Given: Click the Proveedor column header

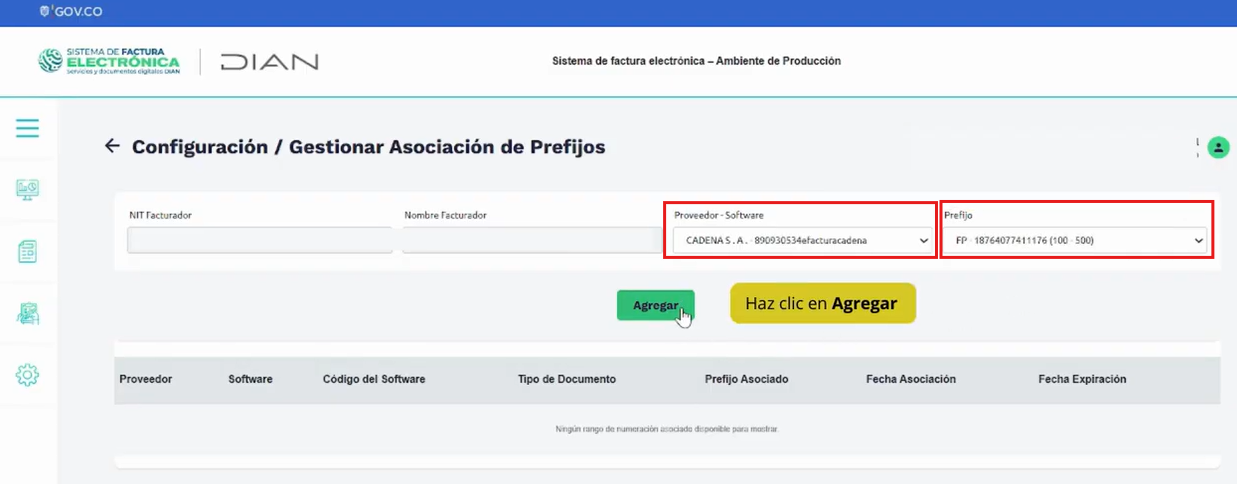Looking at the screenshot, I should 145,379.
